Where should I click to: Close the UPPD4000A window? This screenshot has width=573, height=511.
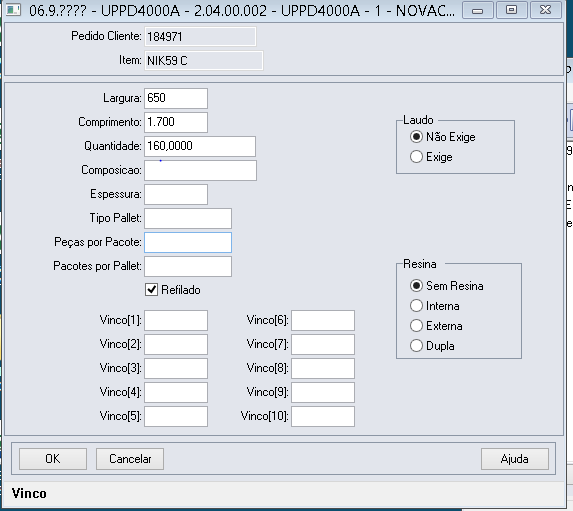[545, 10]
